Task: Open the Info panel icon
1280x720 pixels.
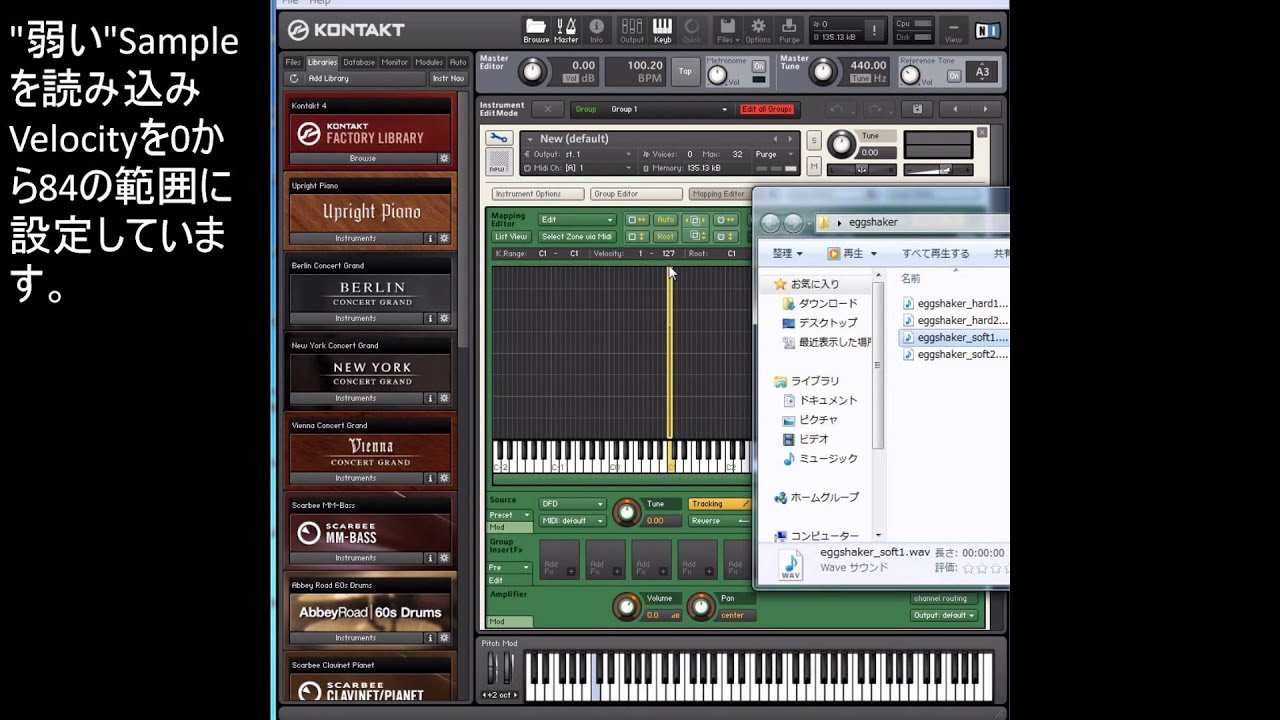Action: [x=596, y=30]
